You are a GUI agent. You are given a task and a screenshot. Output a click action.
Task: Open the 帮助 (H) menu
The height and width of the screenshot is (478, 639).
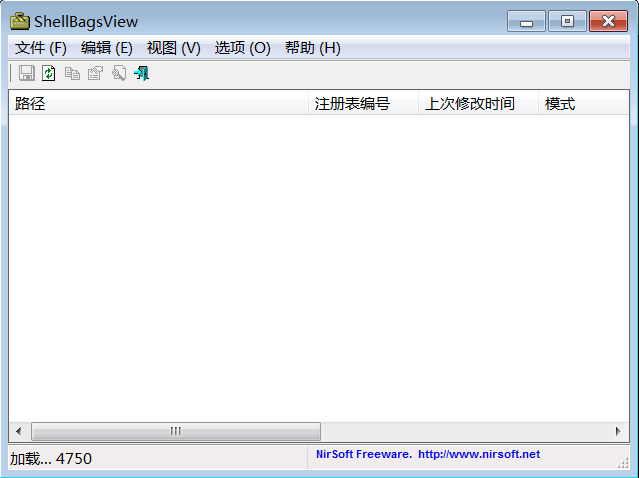(x=313, y=48)
